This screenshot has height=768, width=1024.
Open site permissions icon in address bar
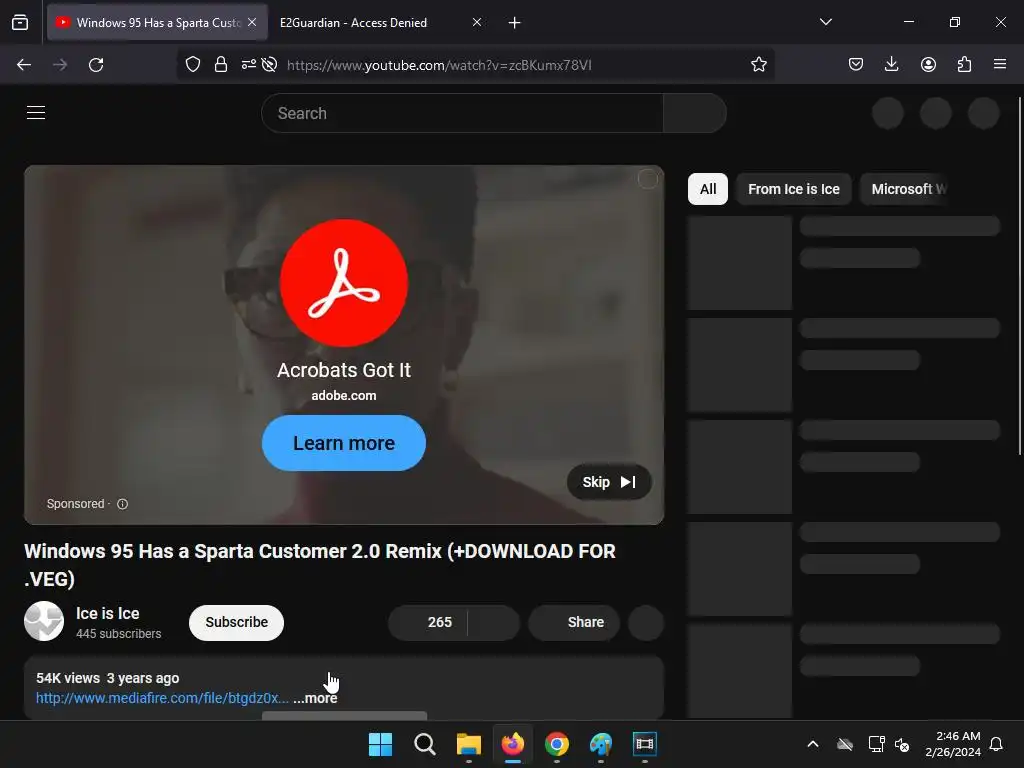tap(249, 65)
